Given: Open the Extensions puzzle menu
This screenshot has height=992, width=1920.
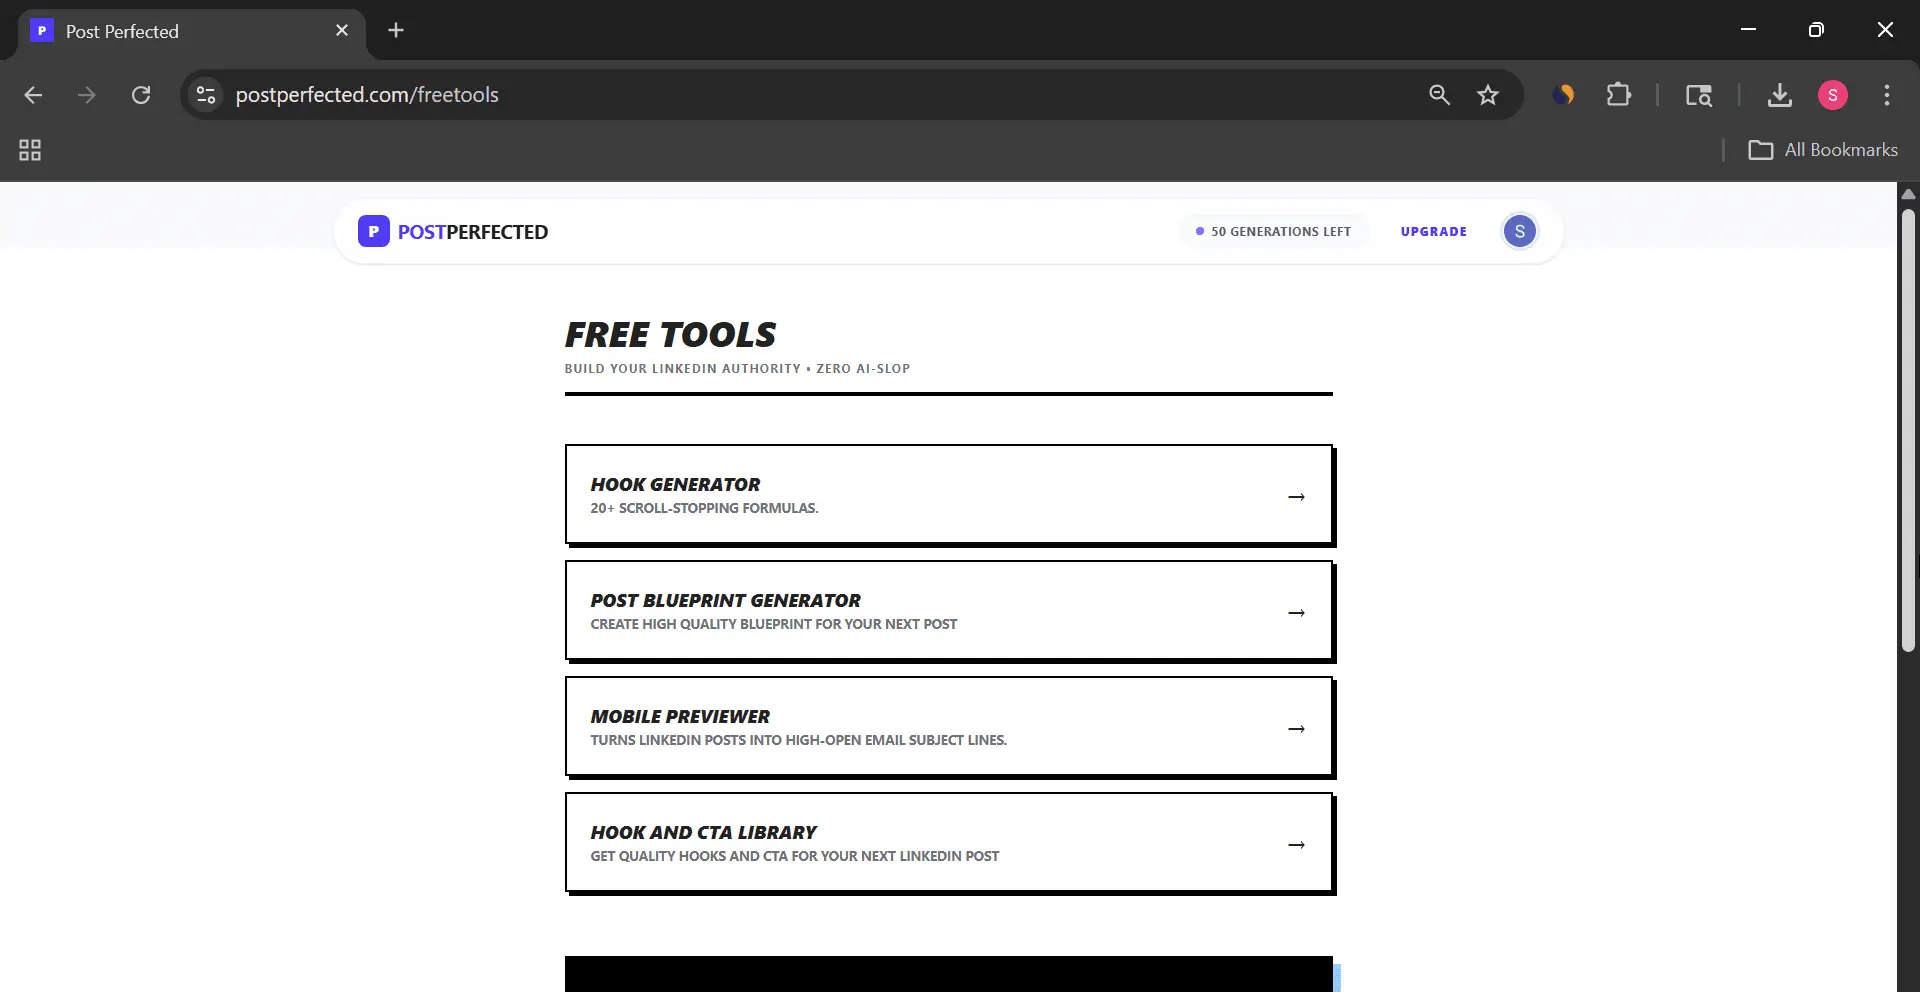Looking at the screenshot, I should click(x=1618, y=95).
